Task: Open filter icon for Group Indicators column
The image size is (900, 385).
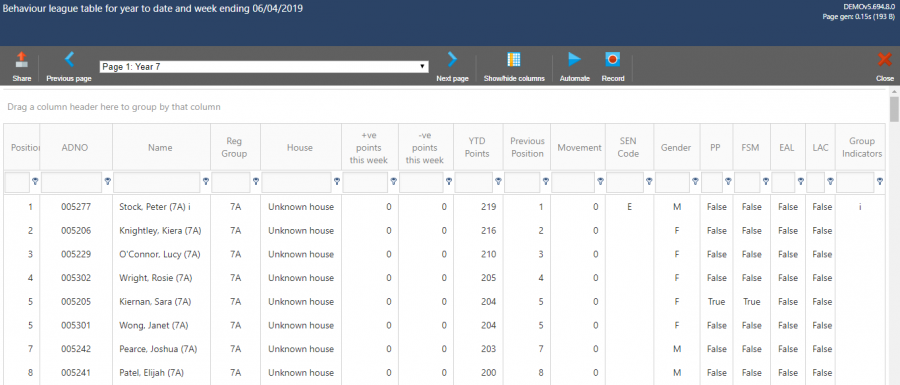Action: click(879, 181)
